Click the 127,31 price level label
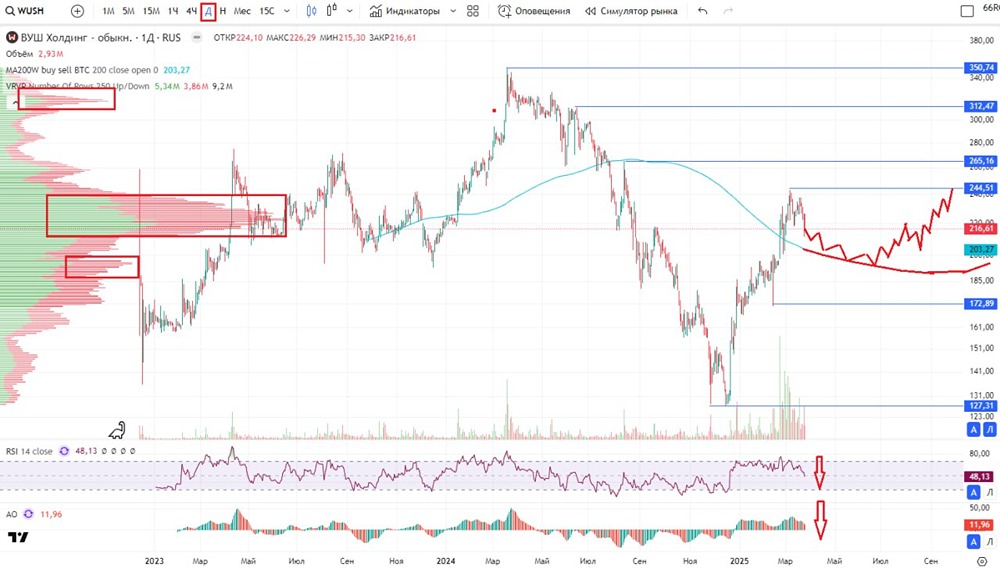The height and width of the screenshot is (568, 1000). pyautogui.click(x=980, y=405)
